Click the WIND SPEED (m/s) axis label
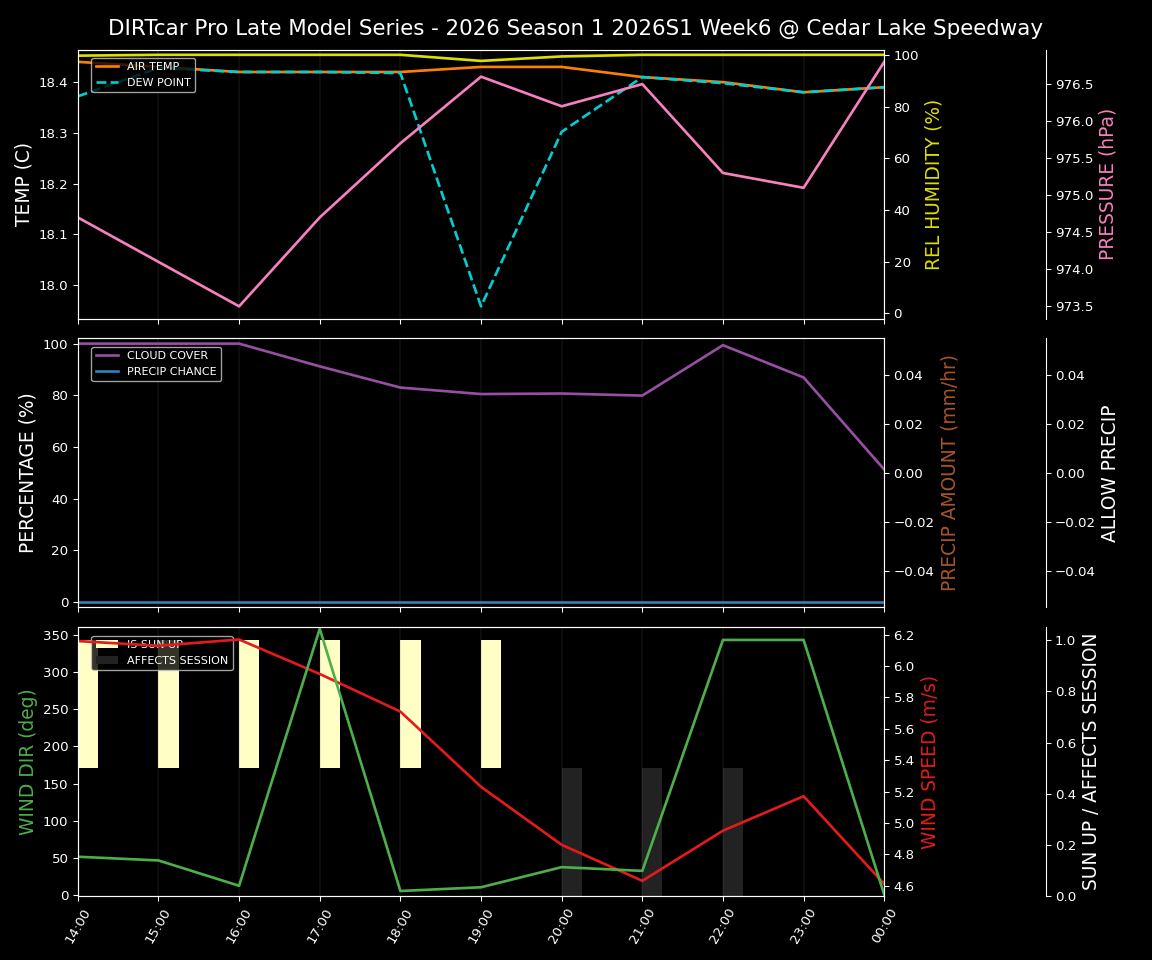The height and width of the screenshot is (960, 1152). coord(929,762)
